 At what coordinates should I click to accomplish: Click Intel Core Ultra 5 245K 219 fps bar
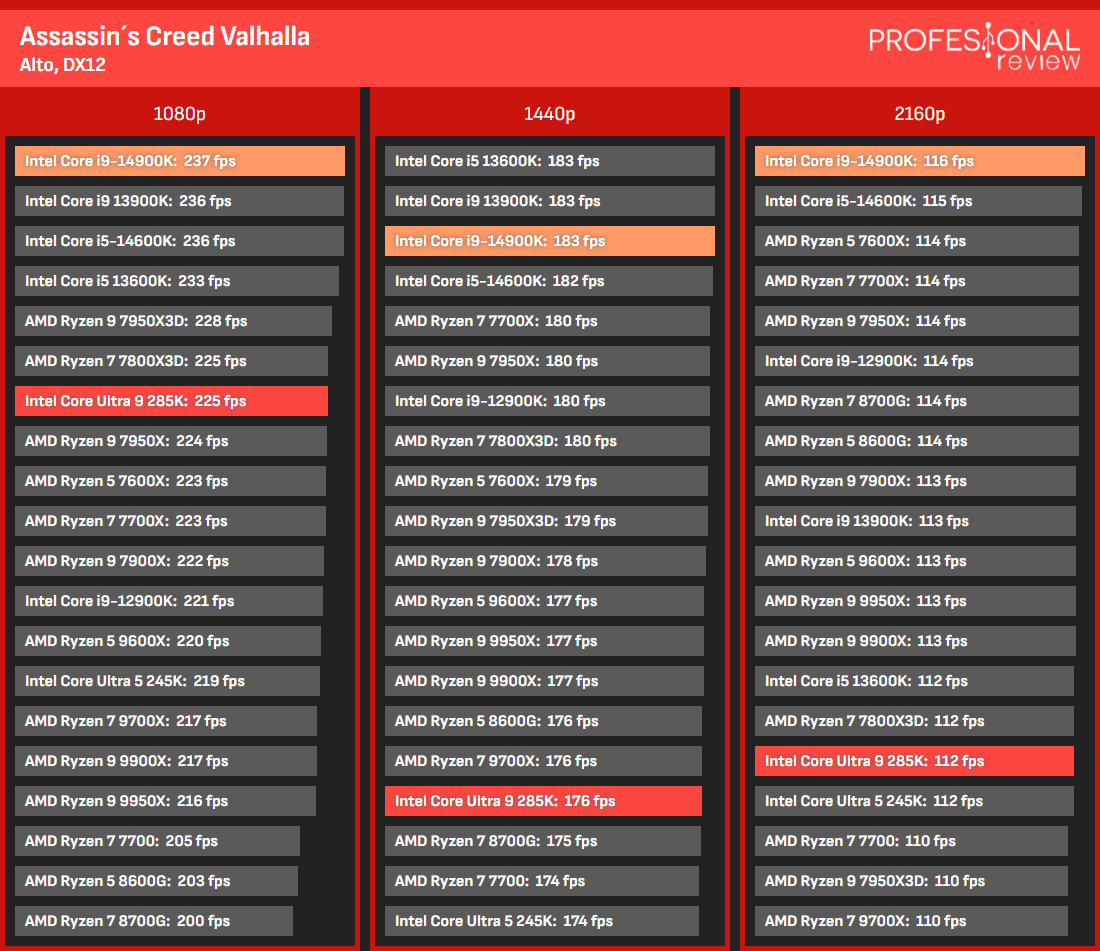168,681
